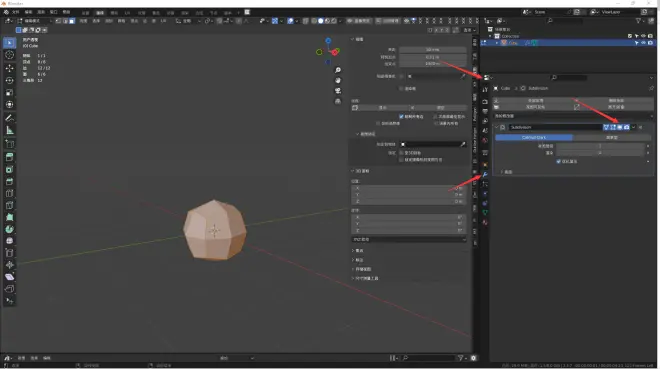Screen dimensions: 660x369
Task: Toggle the checked box under subdivision levels
Action: pos(559,162)
